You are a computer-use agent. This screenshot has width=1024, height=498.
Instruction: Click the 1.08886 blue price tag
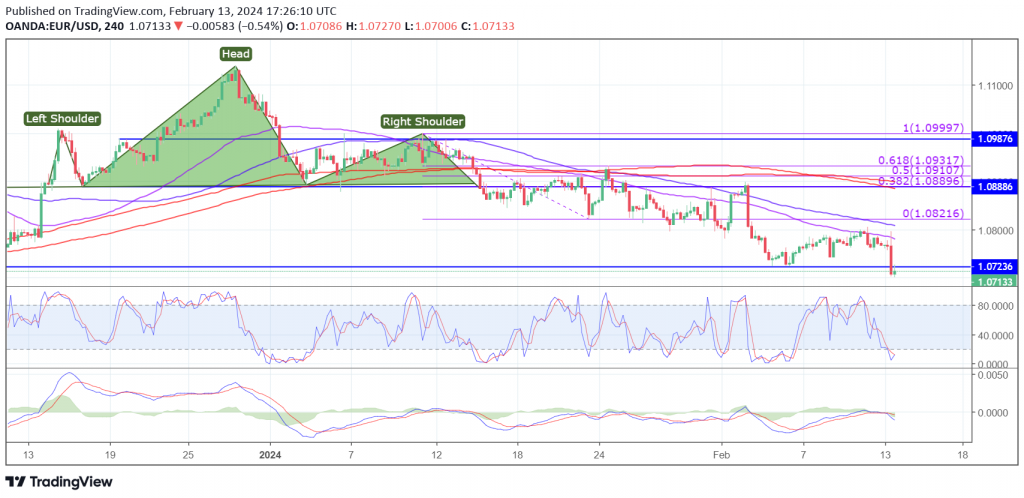pos(995,187)
